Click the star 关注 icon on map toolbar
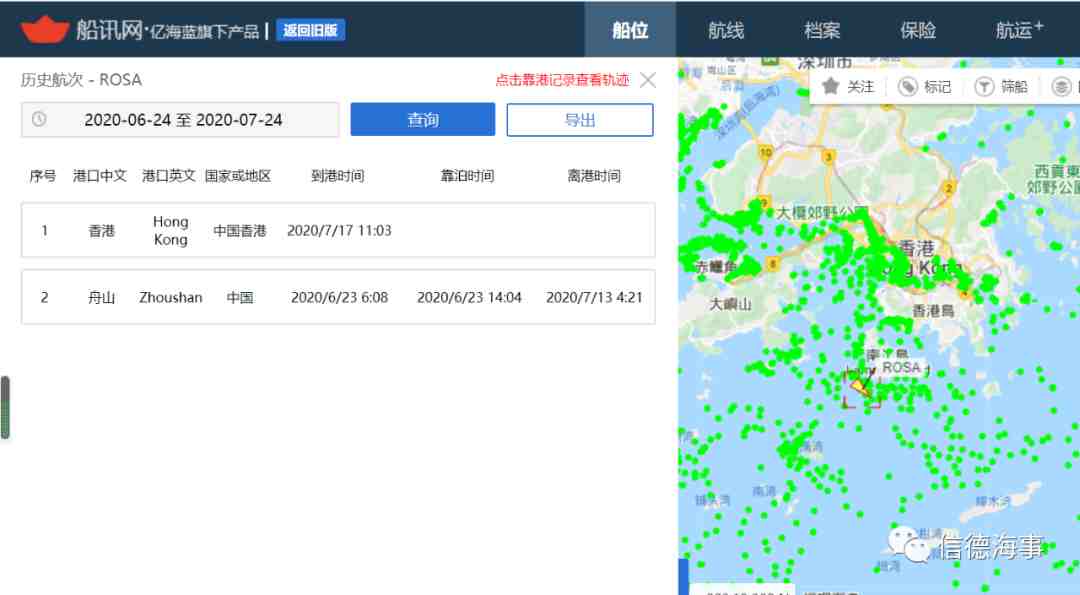 [x=831, y=86]
